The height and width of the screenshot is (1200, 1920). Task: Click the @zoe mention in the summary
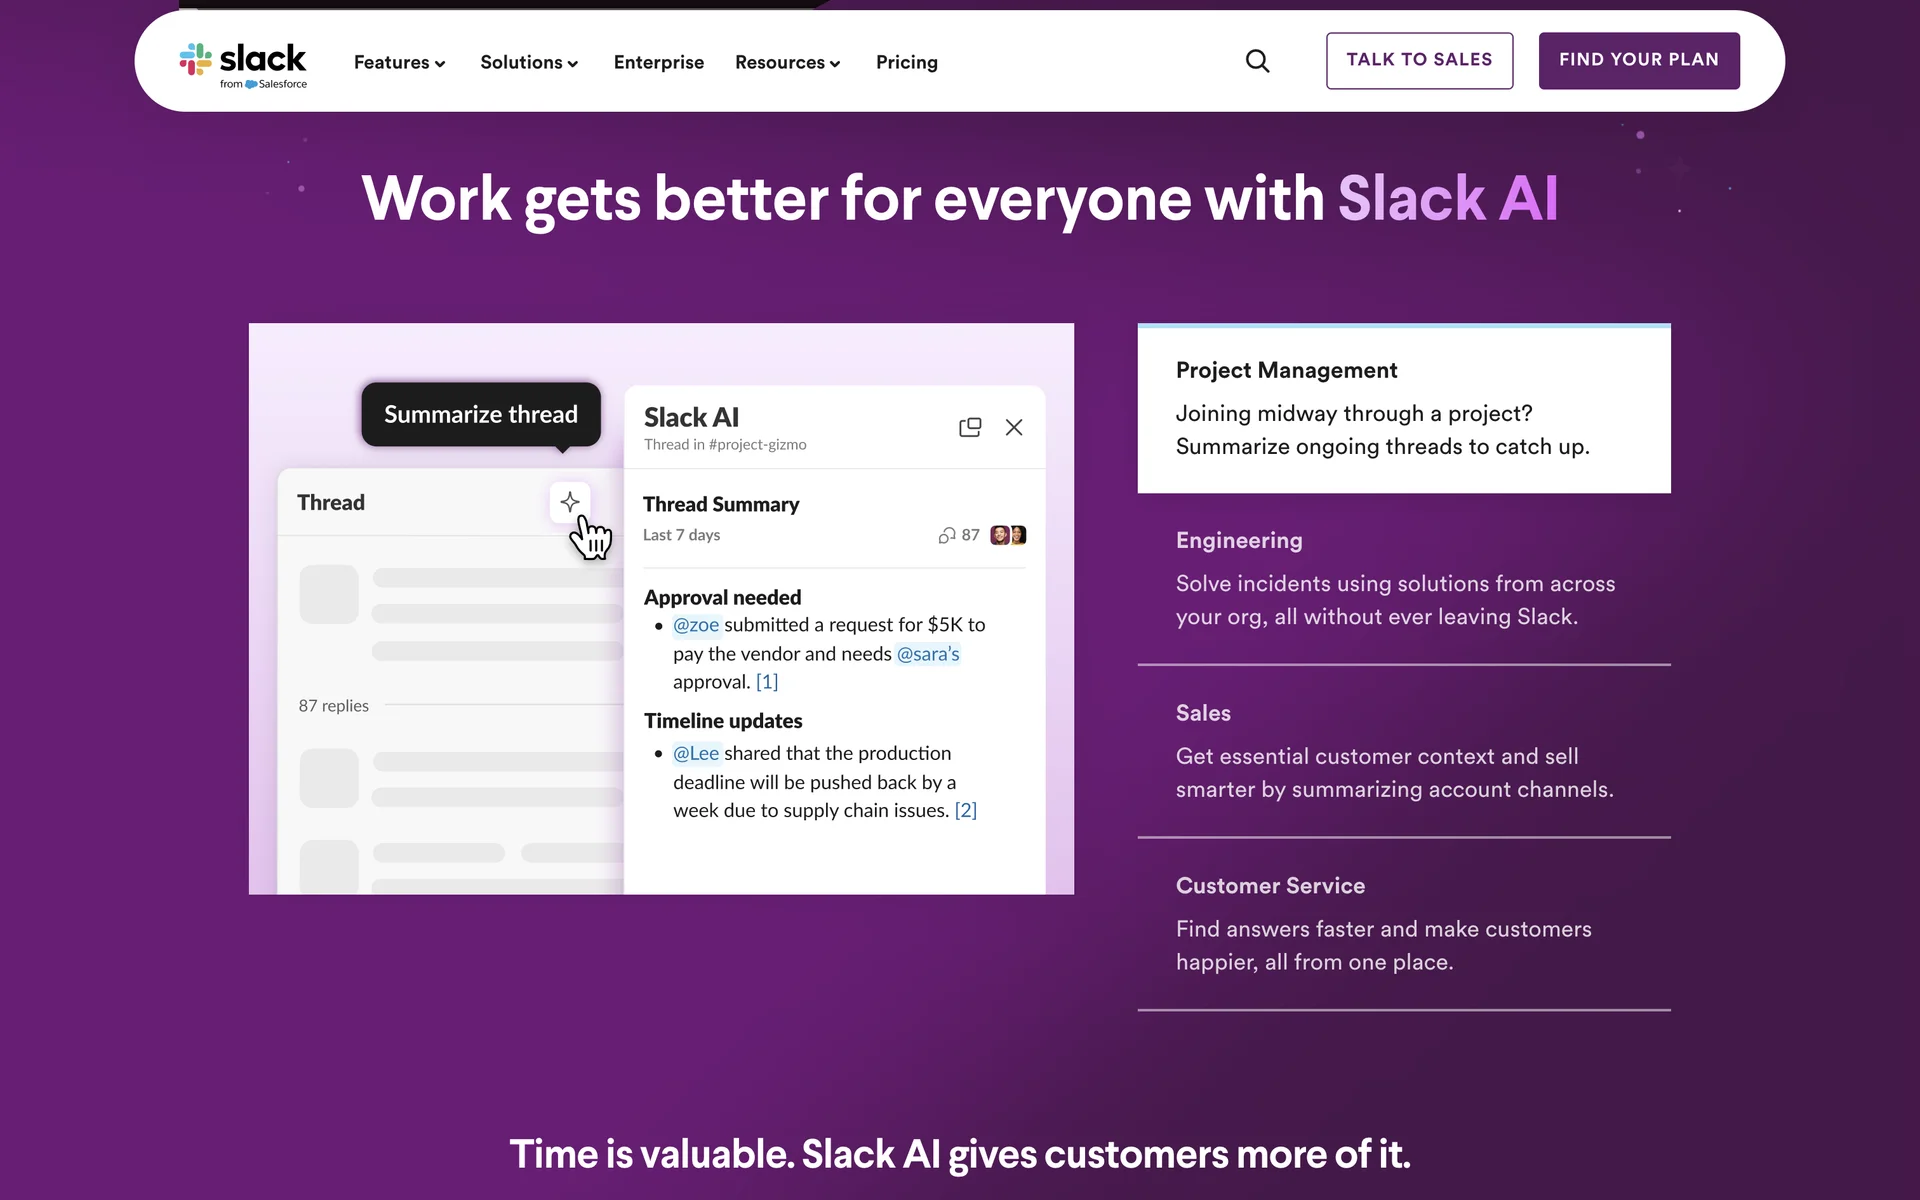[696, 625]
